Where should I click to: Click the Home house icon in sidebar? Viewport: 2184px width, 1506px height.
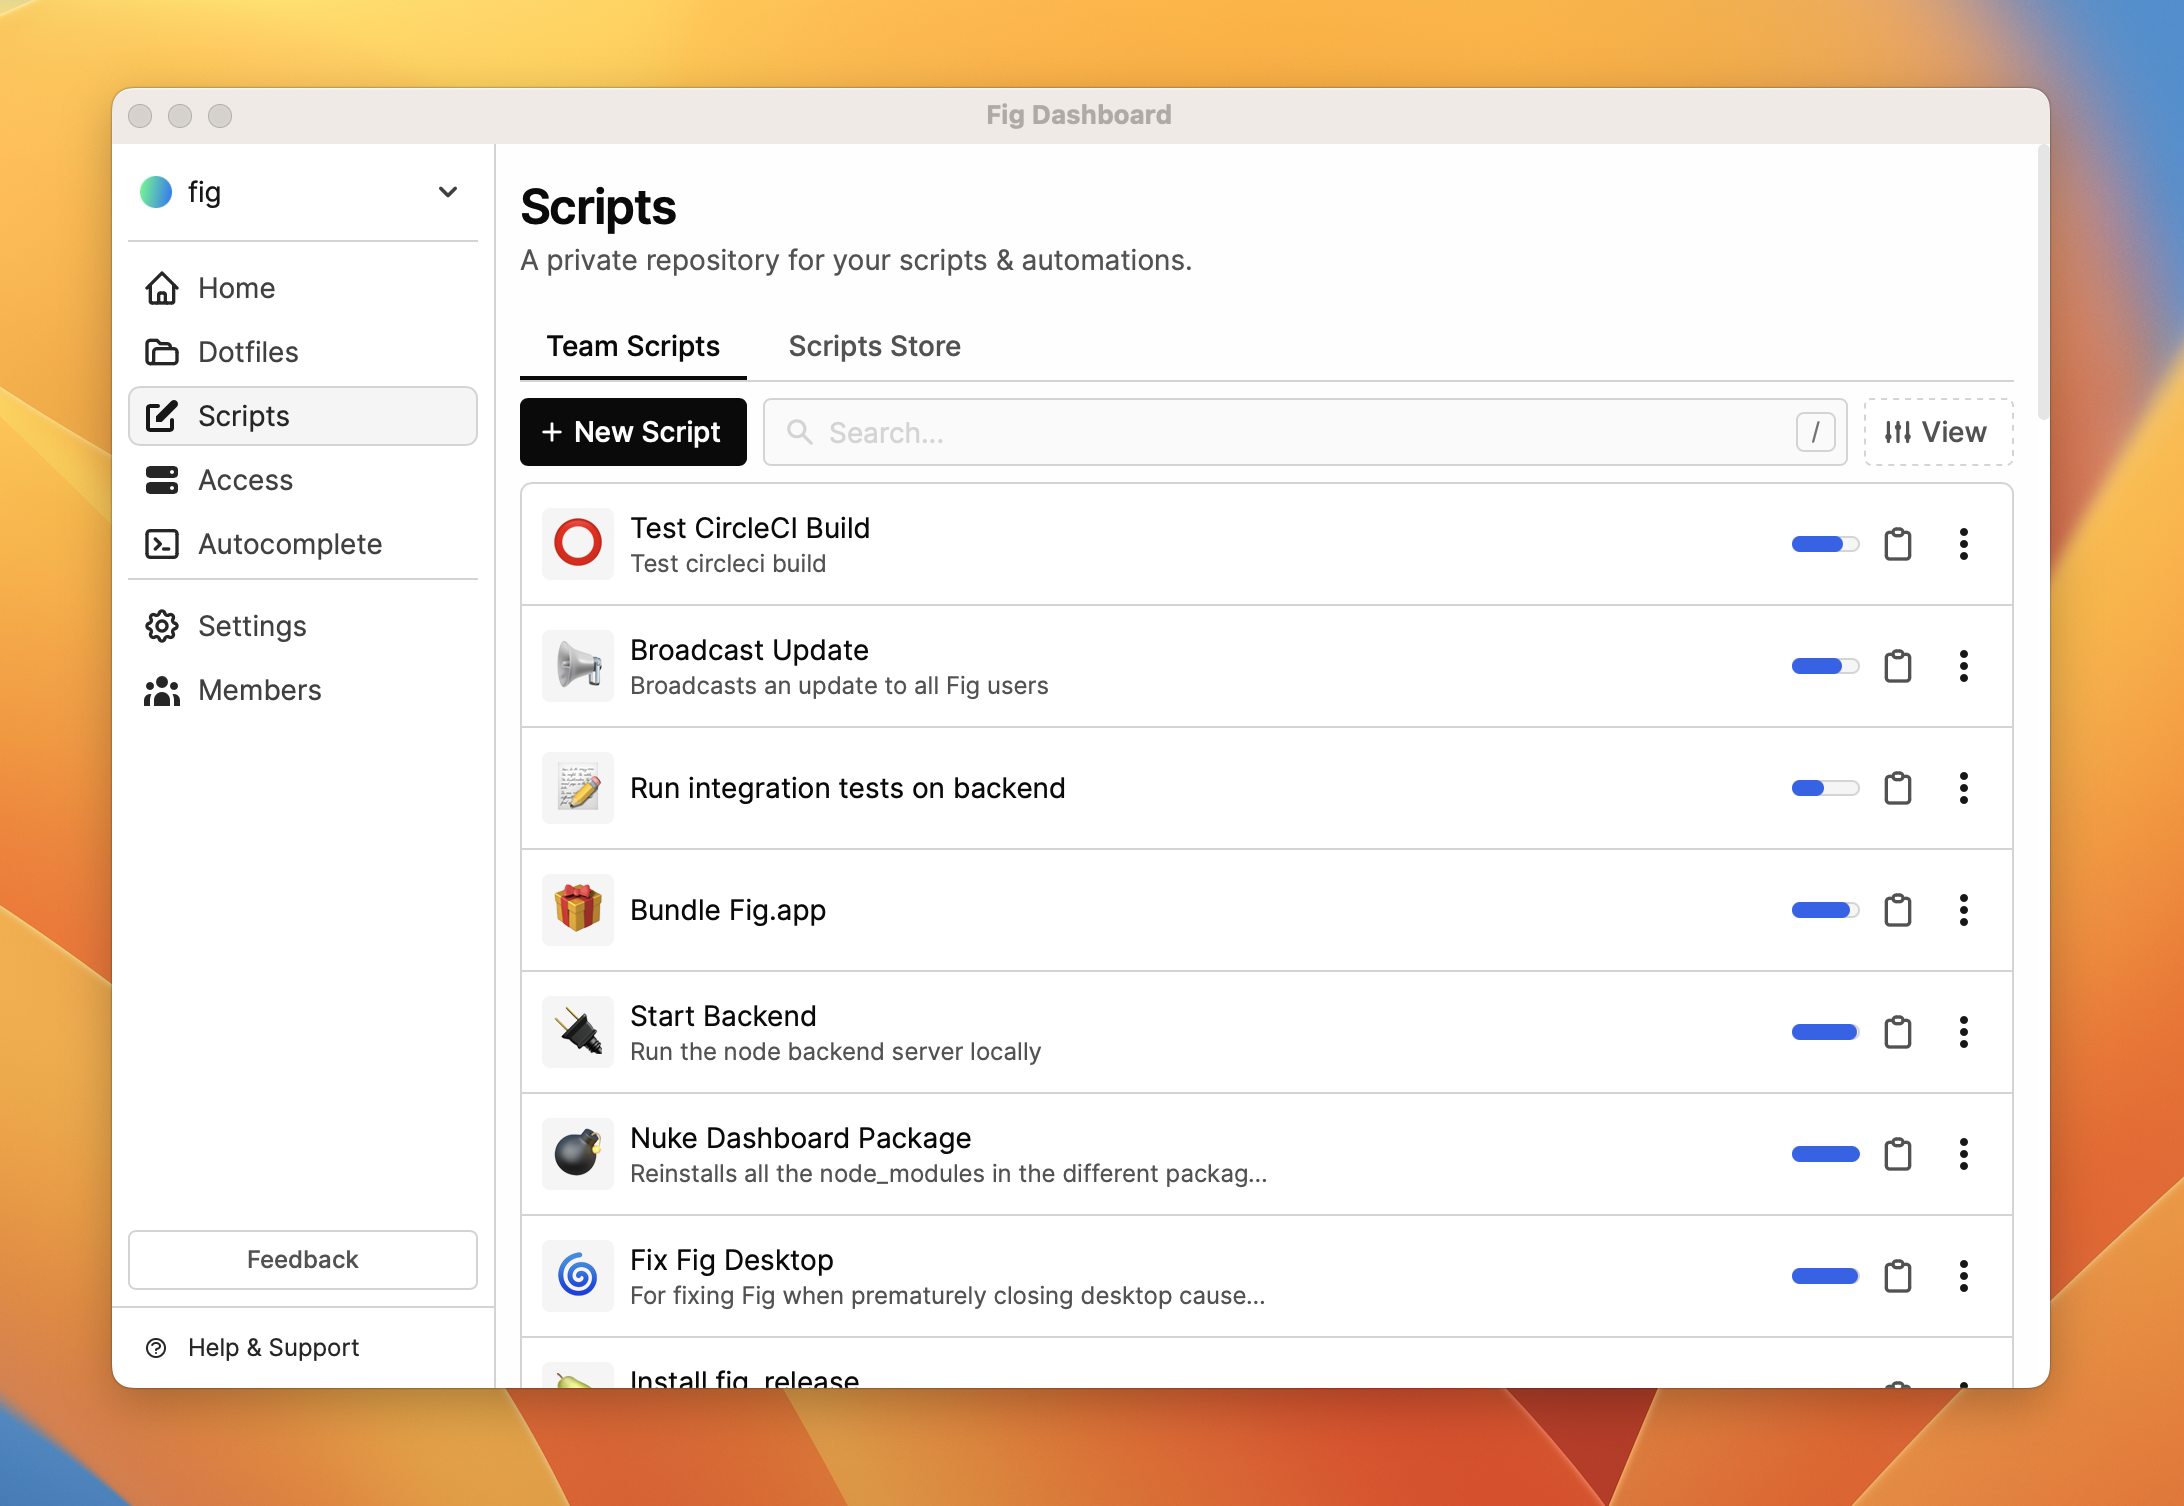[x=162, y=288]
